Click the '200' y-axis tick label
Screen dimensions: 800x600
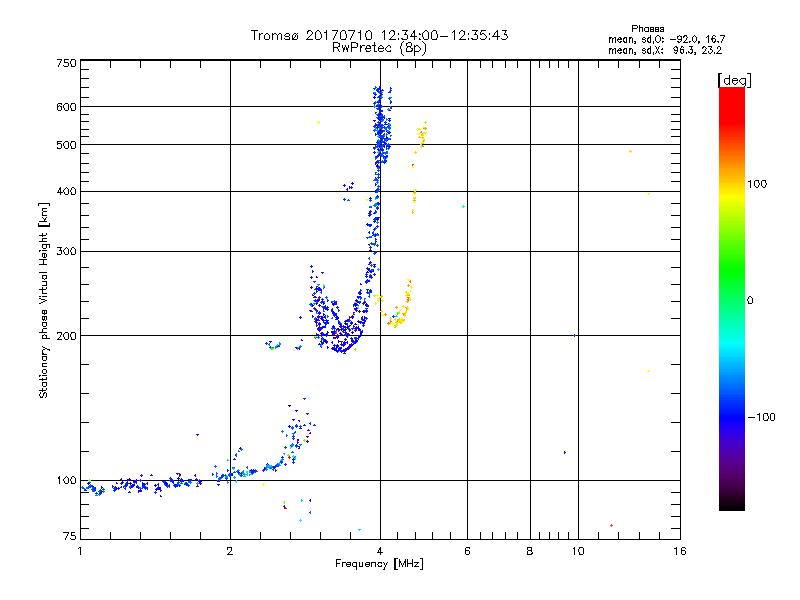coord(66,335)
